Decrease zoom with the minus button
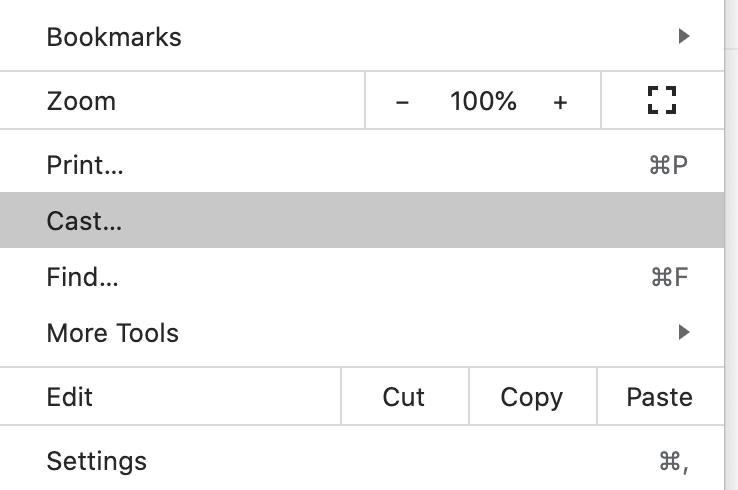Image resolution: width=738 pixels, height=490 pixels. [402, 102]
